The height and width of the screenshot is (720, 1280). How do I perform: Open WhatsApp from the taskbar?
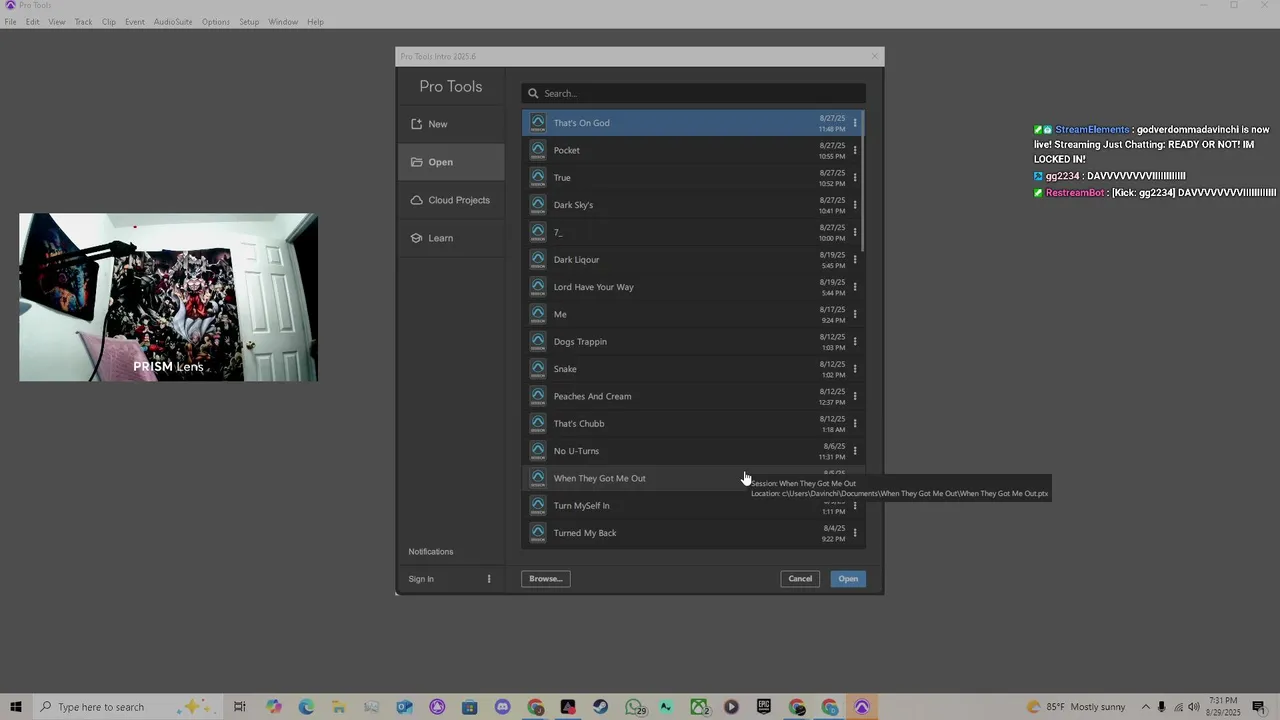pos(634,707)
